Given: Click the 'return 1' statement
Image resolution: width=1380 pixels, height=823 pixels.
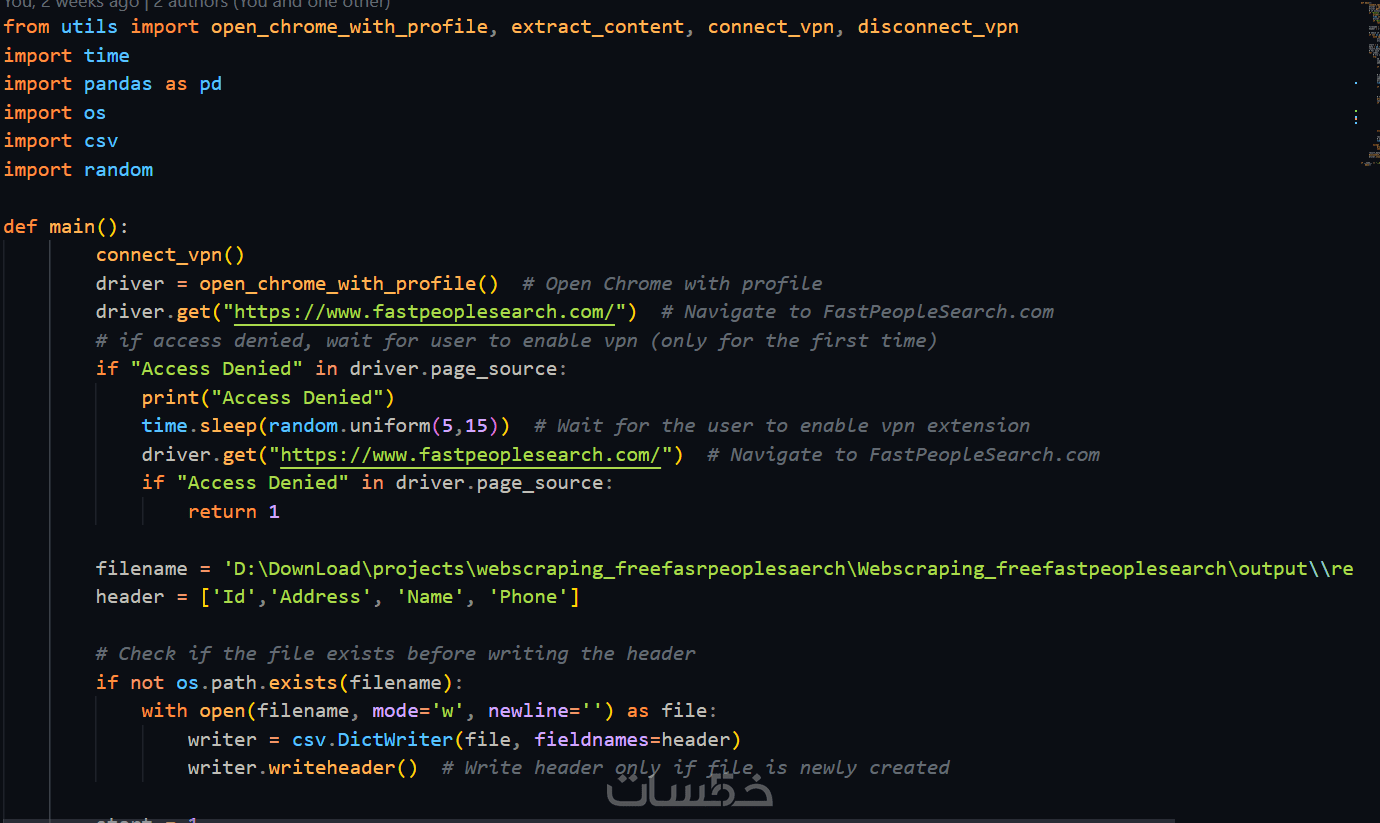Looking at the screenshot, I should pos(234,512).
